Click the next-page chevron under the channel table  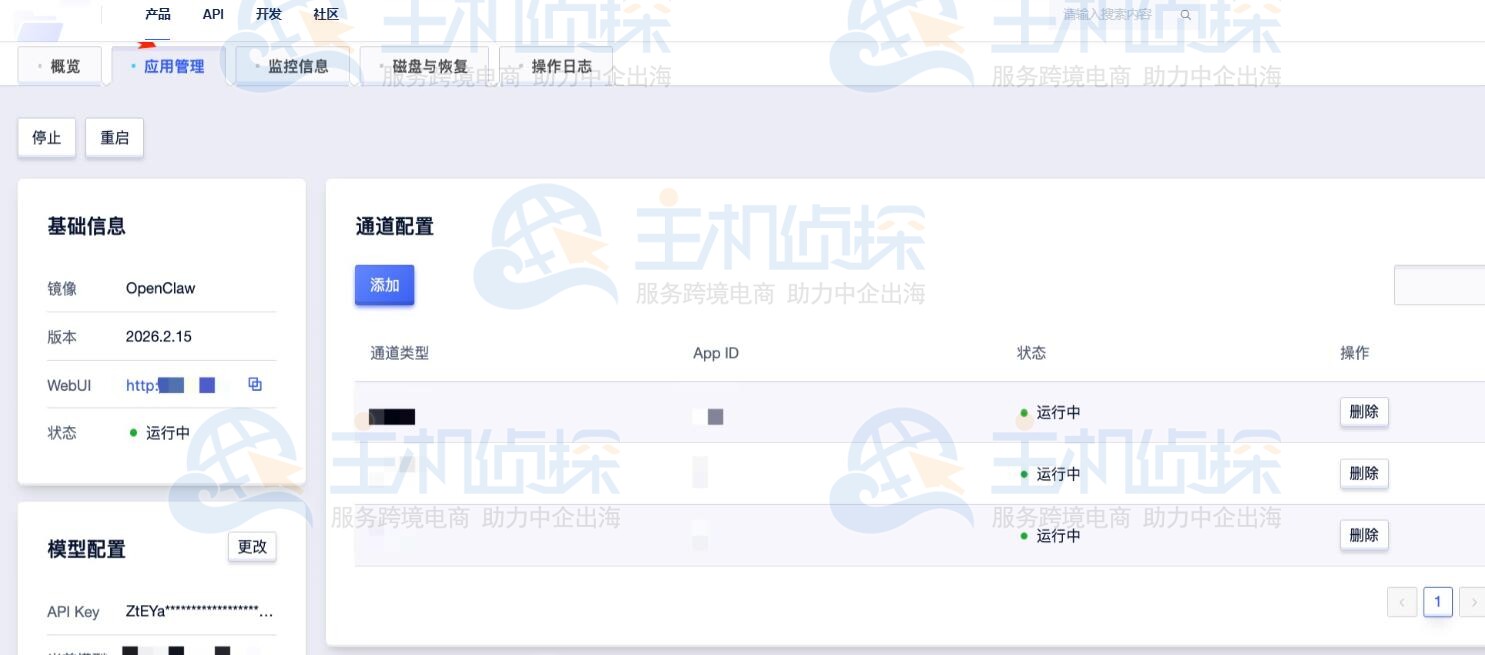point(1474,601)
